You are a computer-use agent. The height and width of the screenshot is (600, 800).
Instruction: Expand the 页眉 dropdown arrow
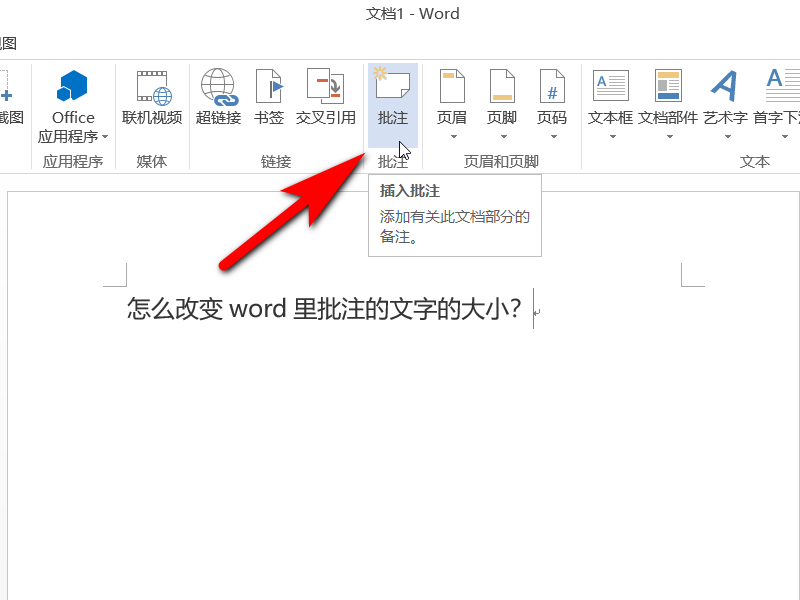(x=454, y=137)
